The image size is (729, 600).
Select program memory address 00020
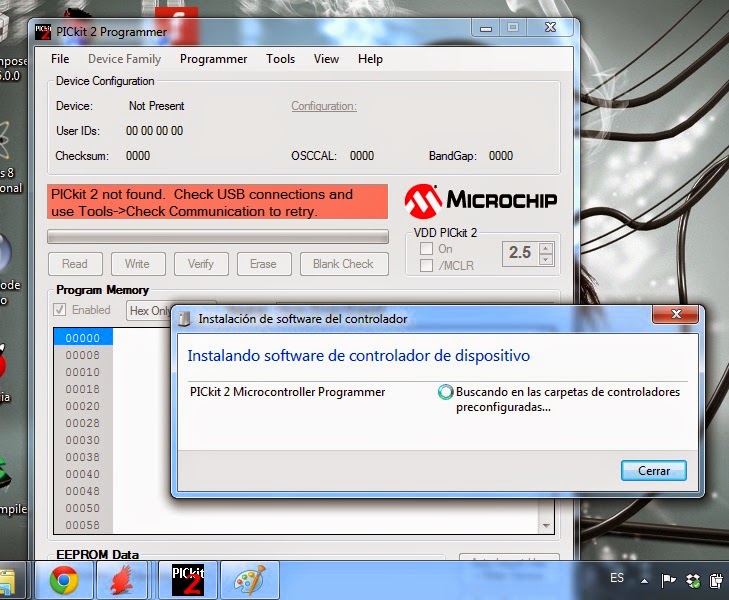pos(83,406)
